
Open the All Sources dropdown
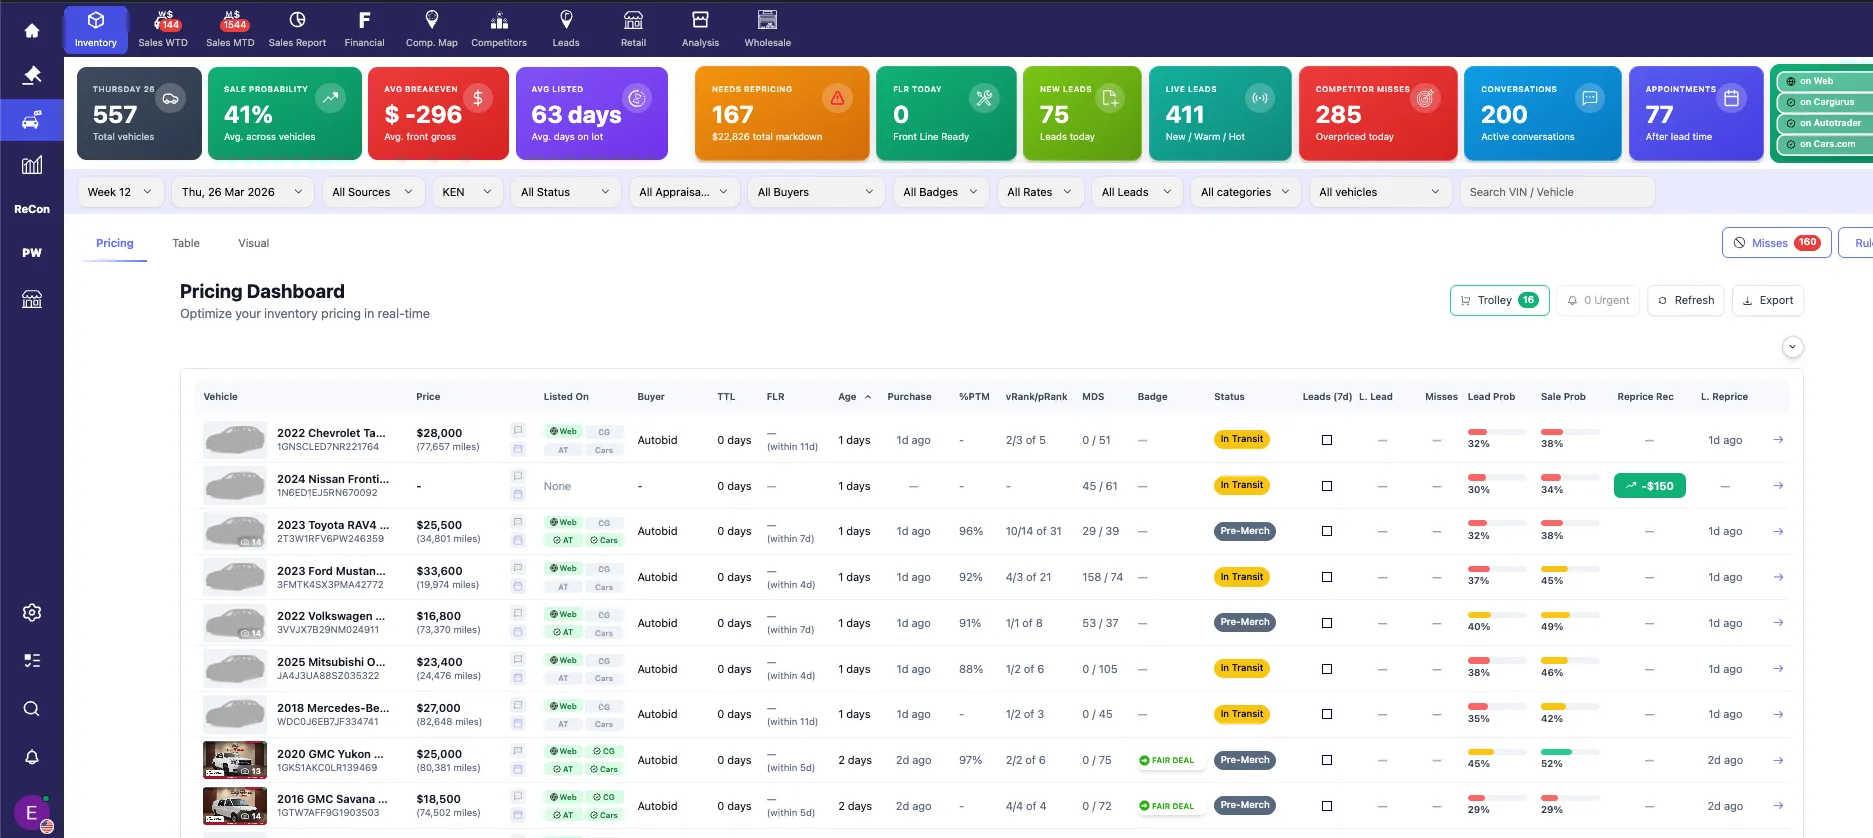pyautogui.click(x=373, y=192)
